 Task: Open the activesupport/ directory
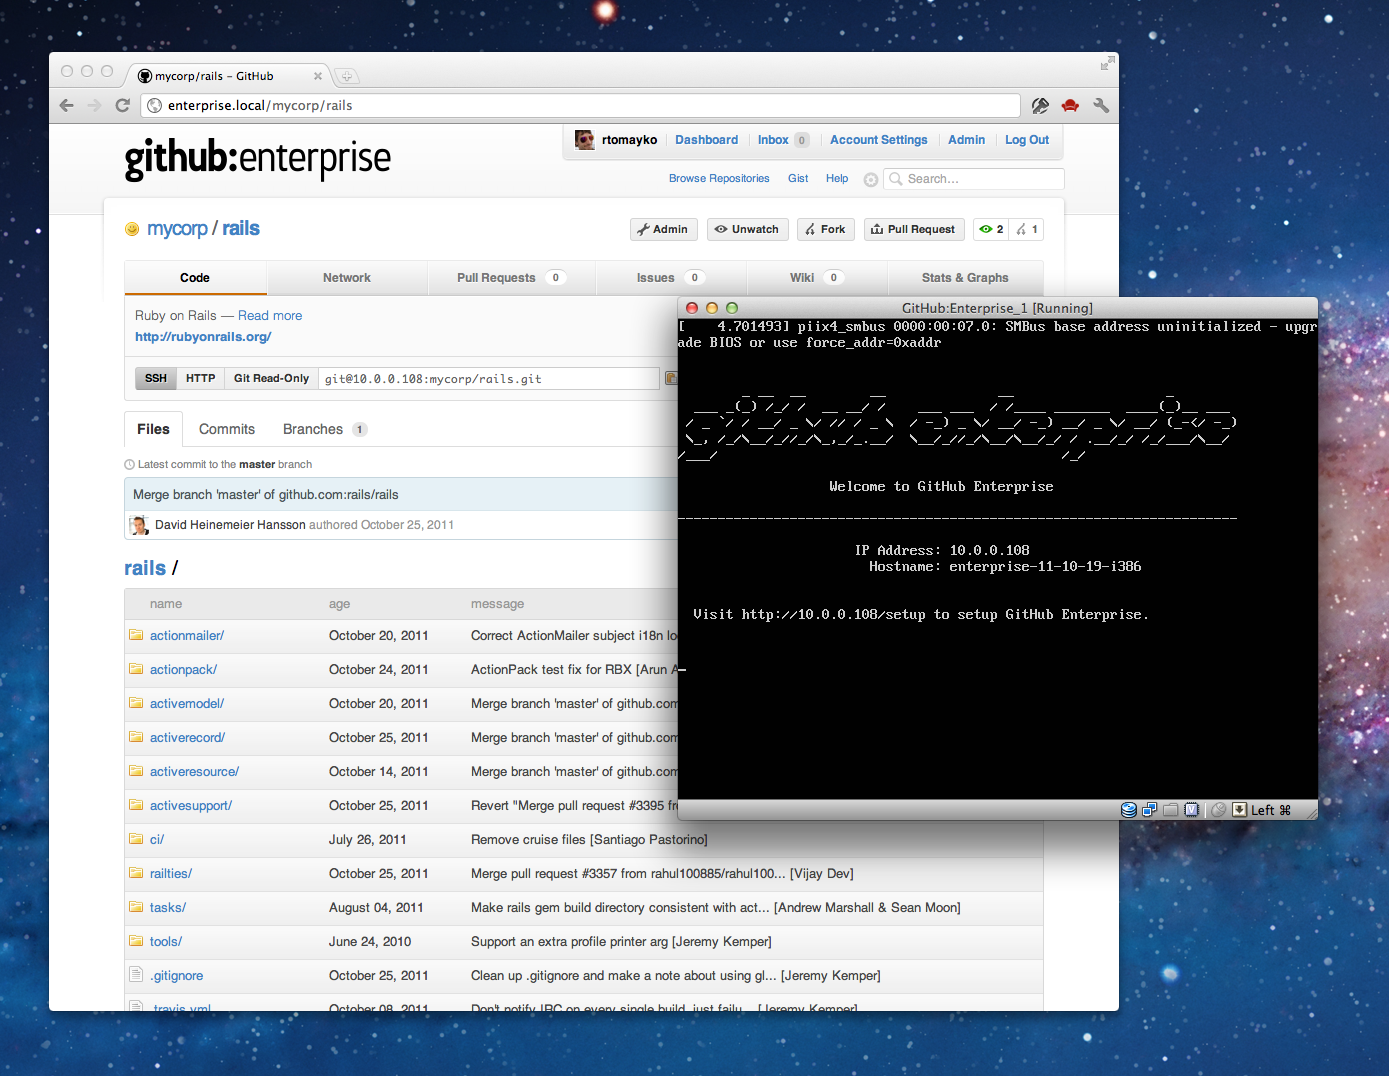[x=191, y=805]
